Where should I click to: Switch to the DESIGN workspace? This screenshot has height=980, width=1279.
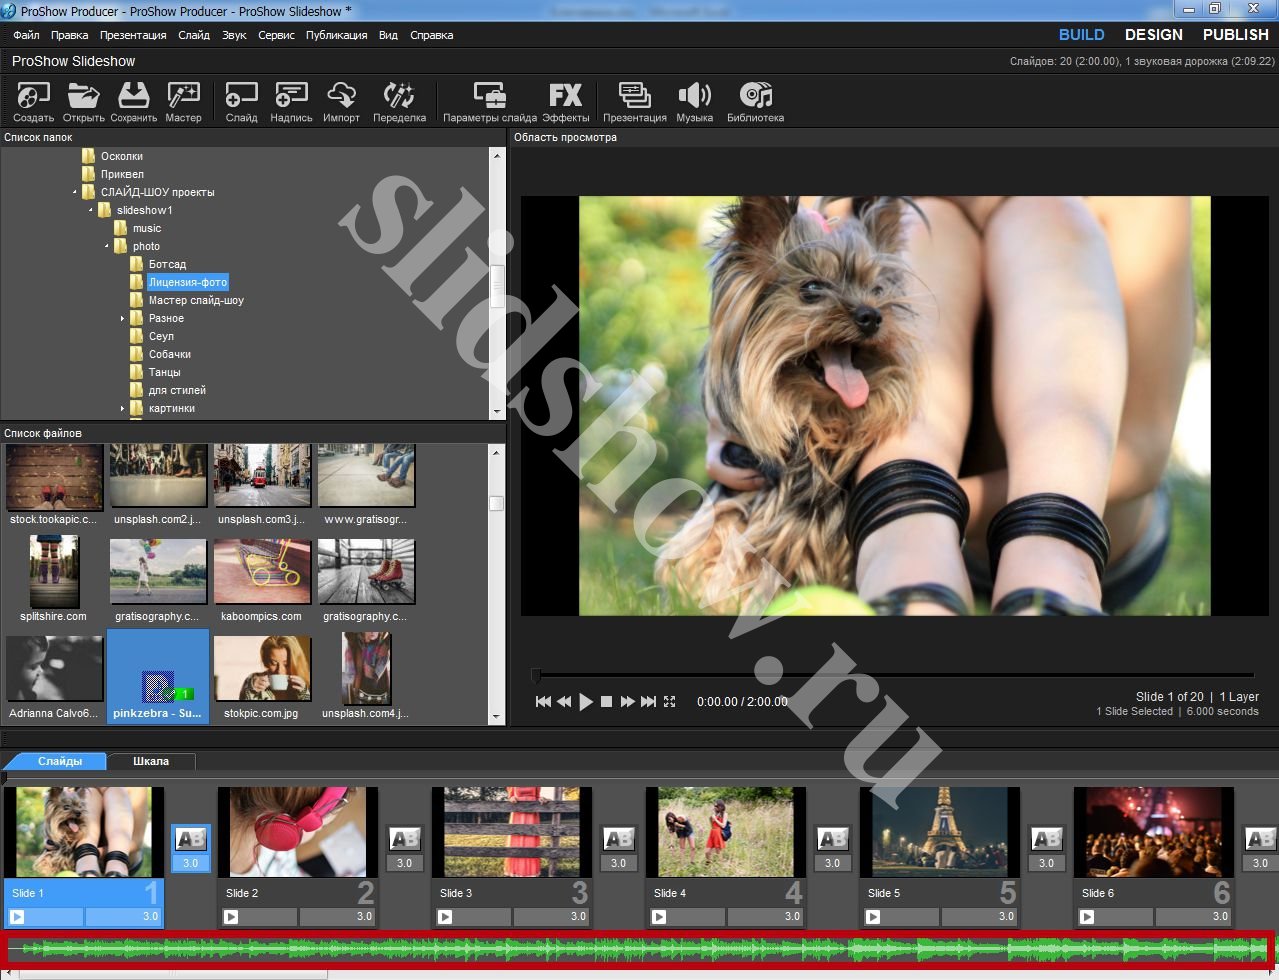1153,34
